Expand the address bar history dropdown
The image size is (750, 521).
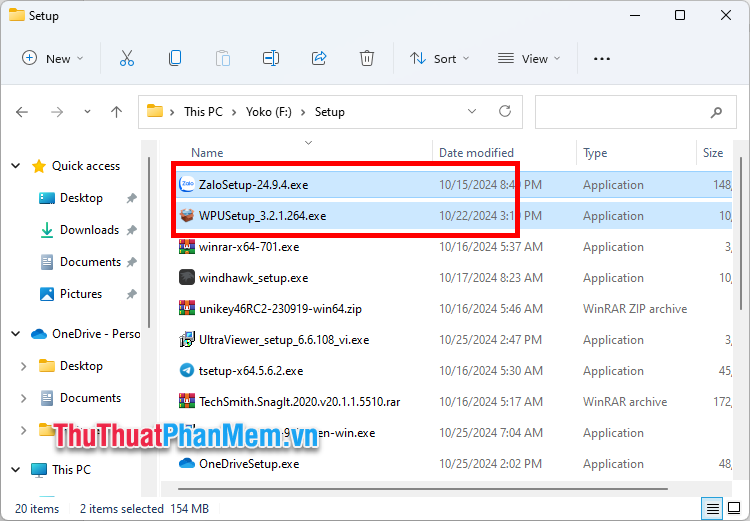(x=472, y=111)
